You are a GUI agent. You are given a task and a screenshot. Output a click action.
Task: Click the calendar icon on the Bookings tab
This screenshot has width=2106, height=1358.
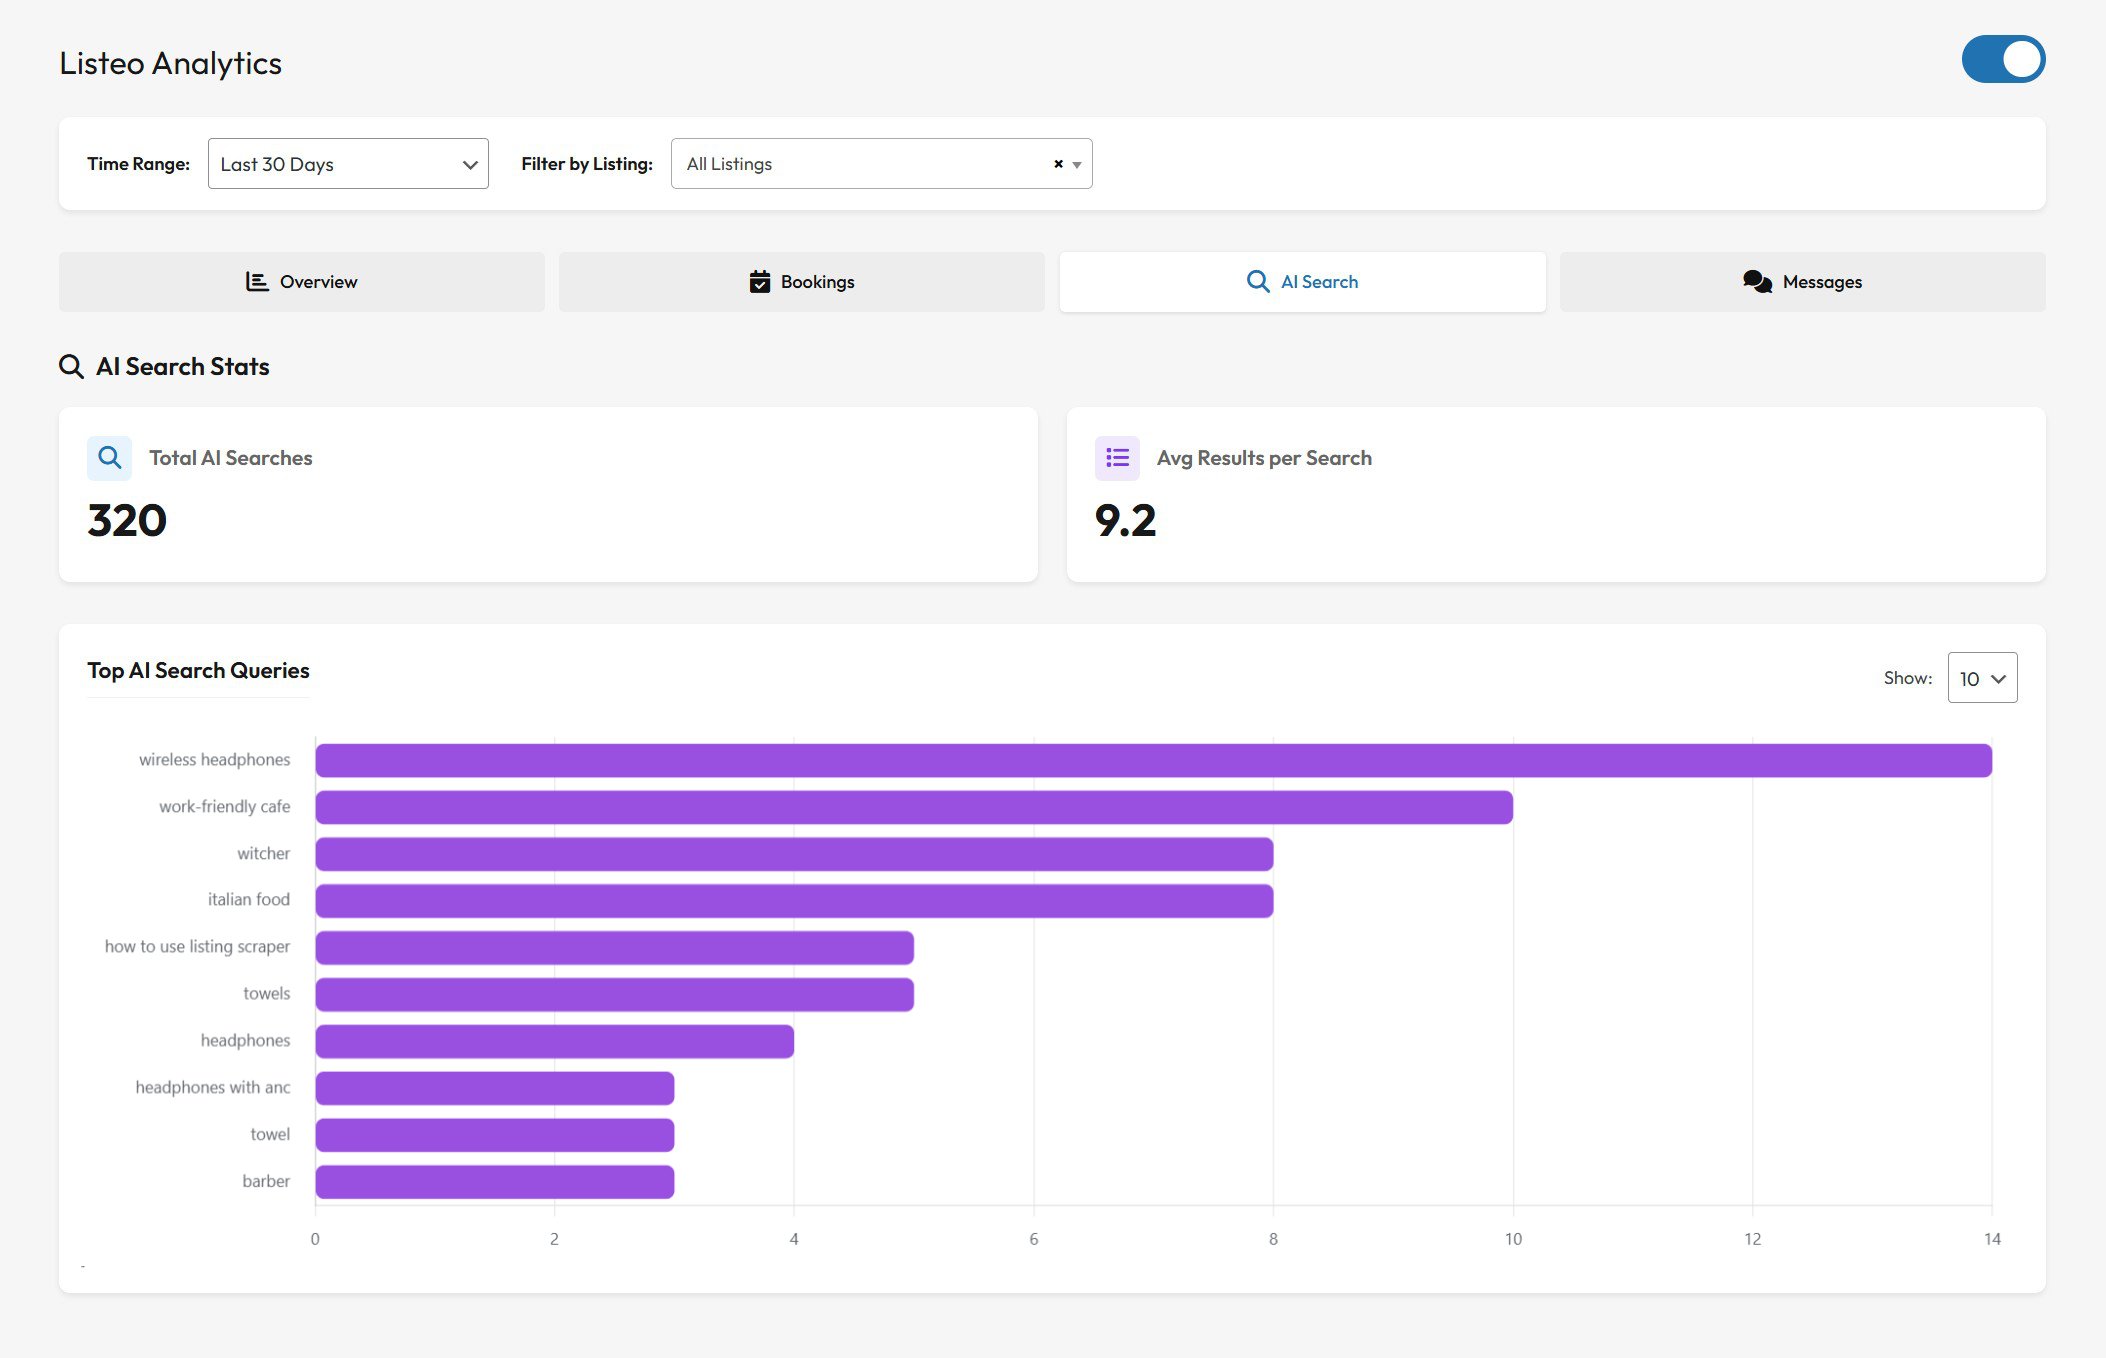click(759, 281)
